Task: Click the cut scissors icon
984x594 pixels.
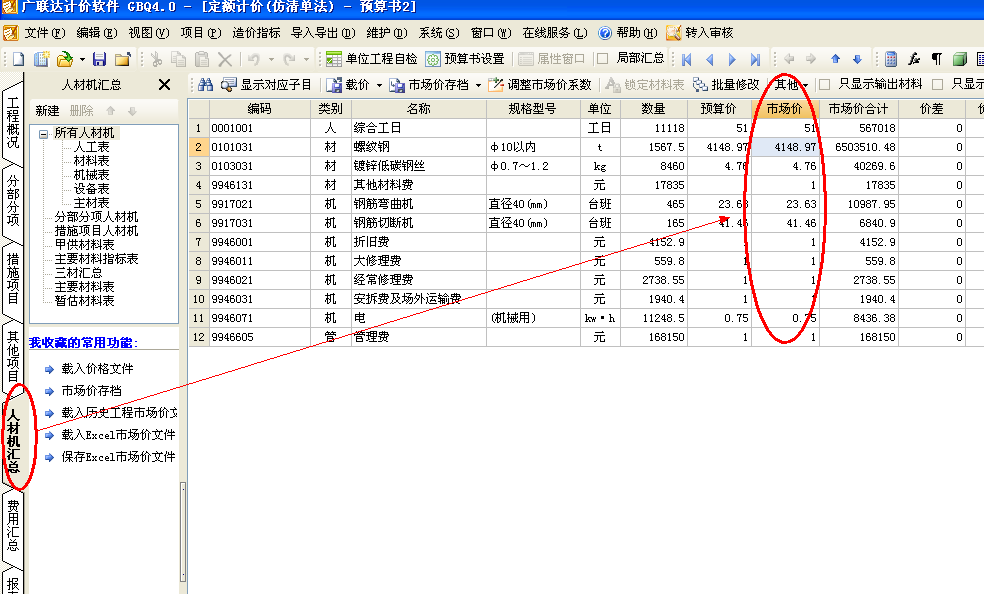Action: point(156,59)
